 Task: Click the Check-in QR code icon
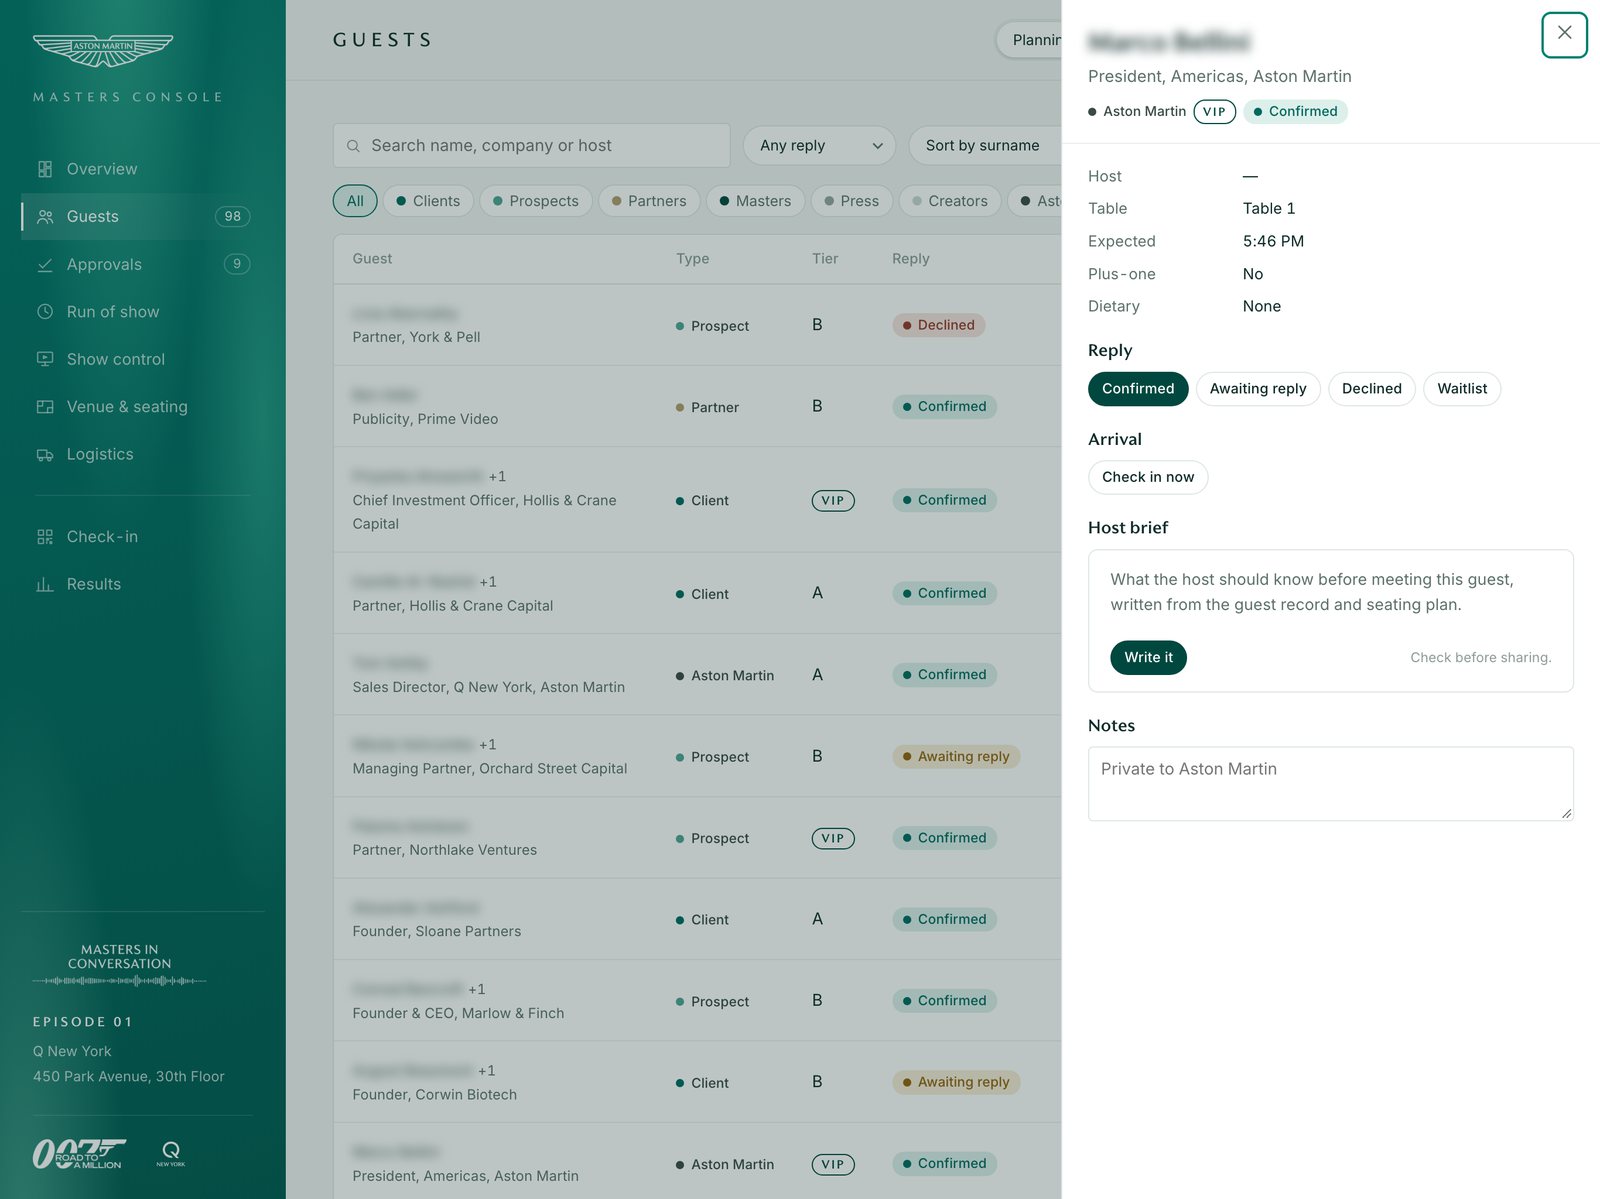[x=45, y=537]
